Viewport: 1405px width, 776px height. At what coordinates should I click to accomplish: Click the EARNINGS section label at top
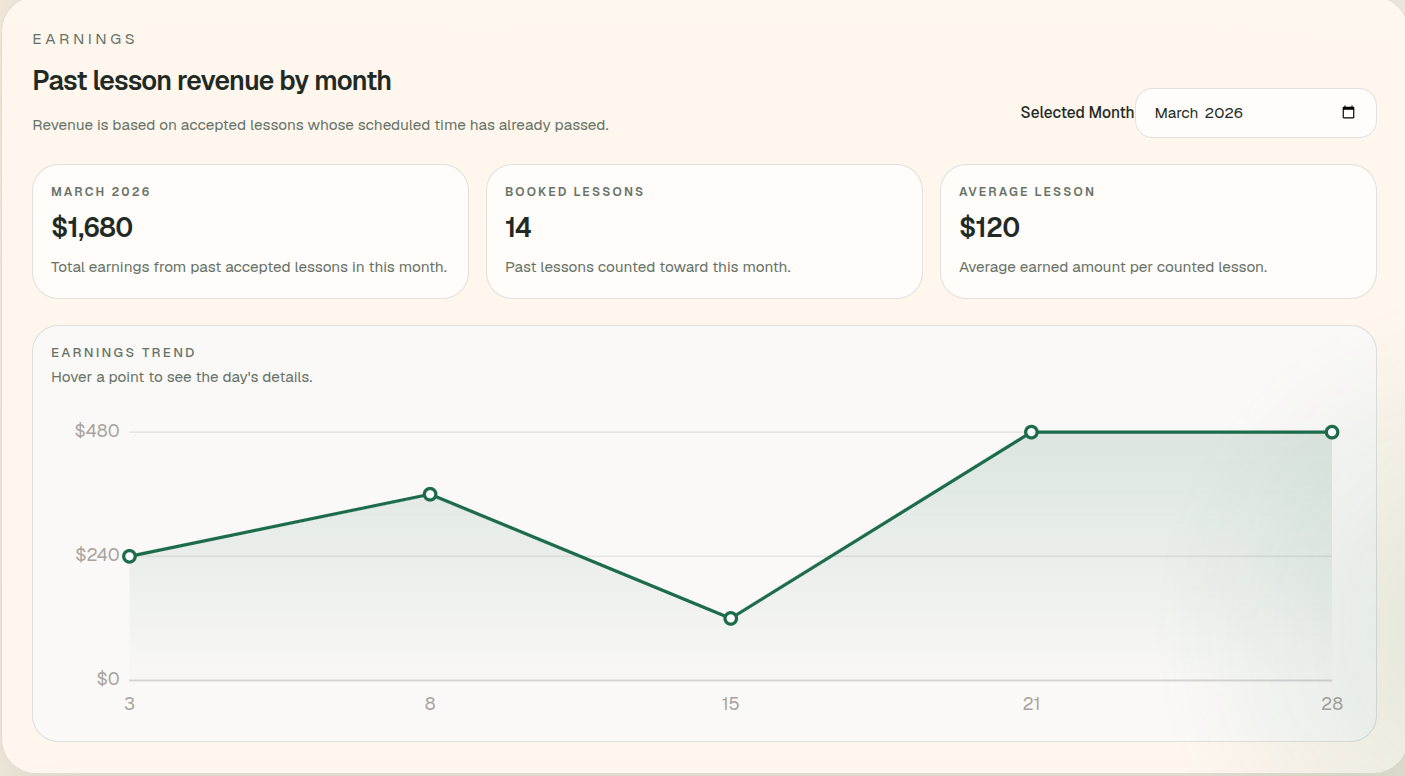(84, 40)
